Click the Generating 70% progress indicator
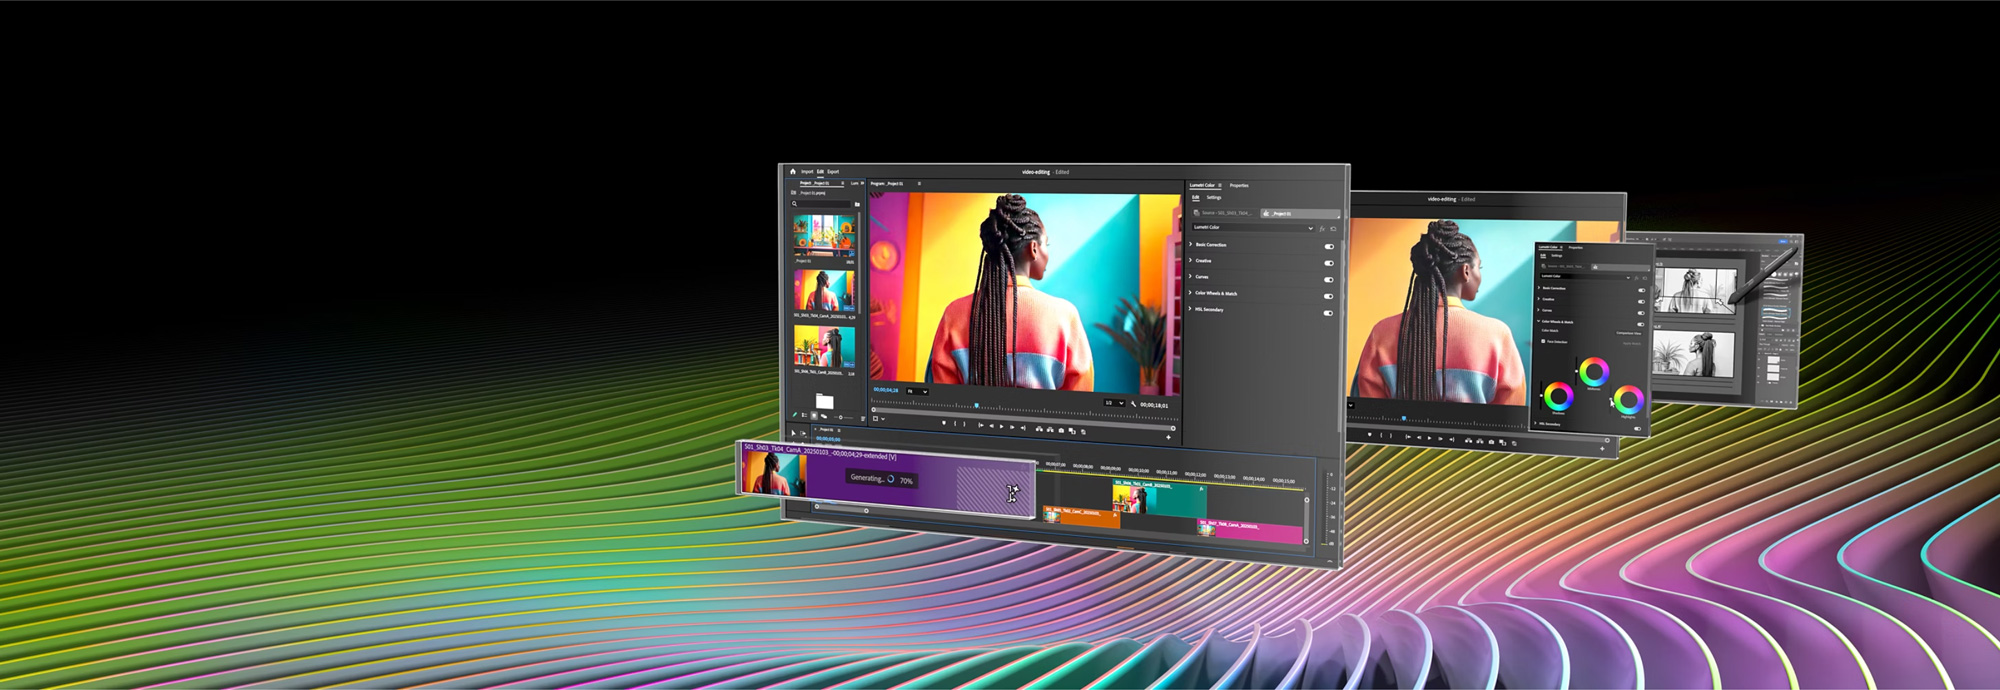2000x690 pixels. pyautogui.click(x=881, y=479)
